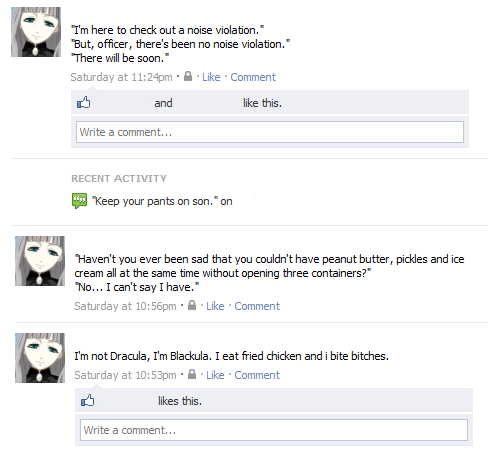Click the thumbs-up icon under the Blackula post
Viewport: 488px width, 456px height.
88,400
